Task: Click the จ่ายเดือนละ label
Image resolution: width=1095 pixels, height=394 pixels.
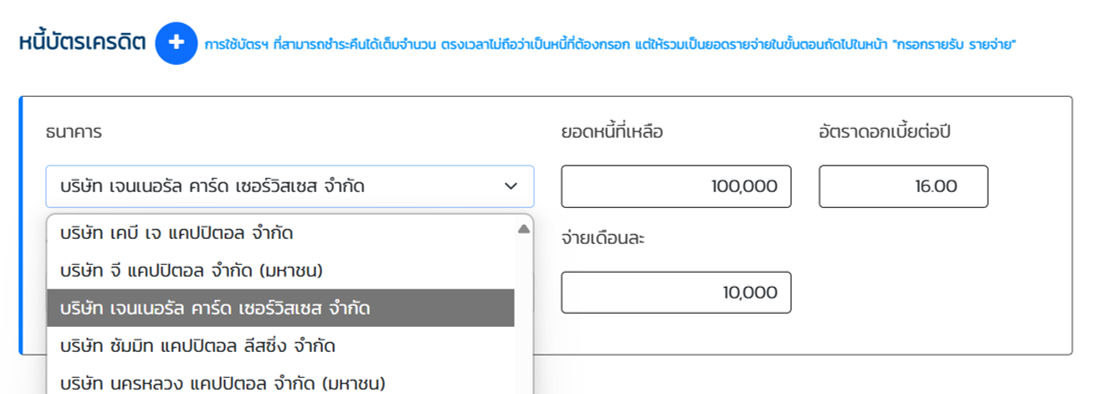Action: pos(603,239)
